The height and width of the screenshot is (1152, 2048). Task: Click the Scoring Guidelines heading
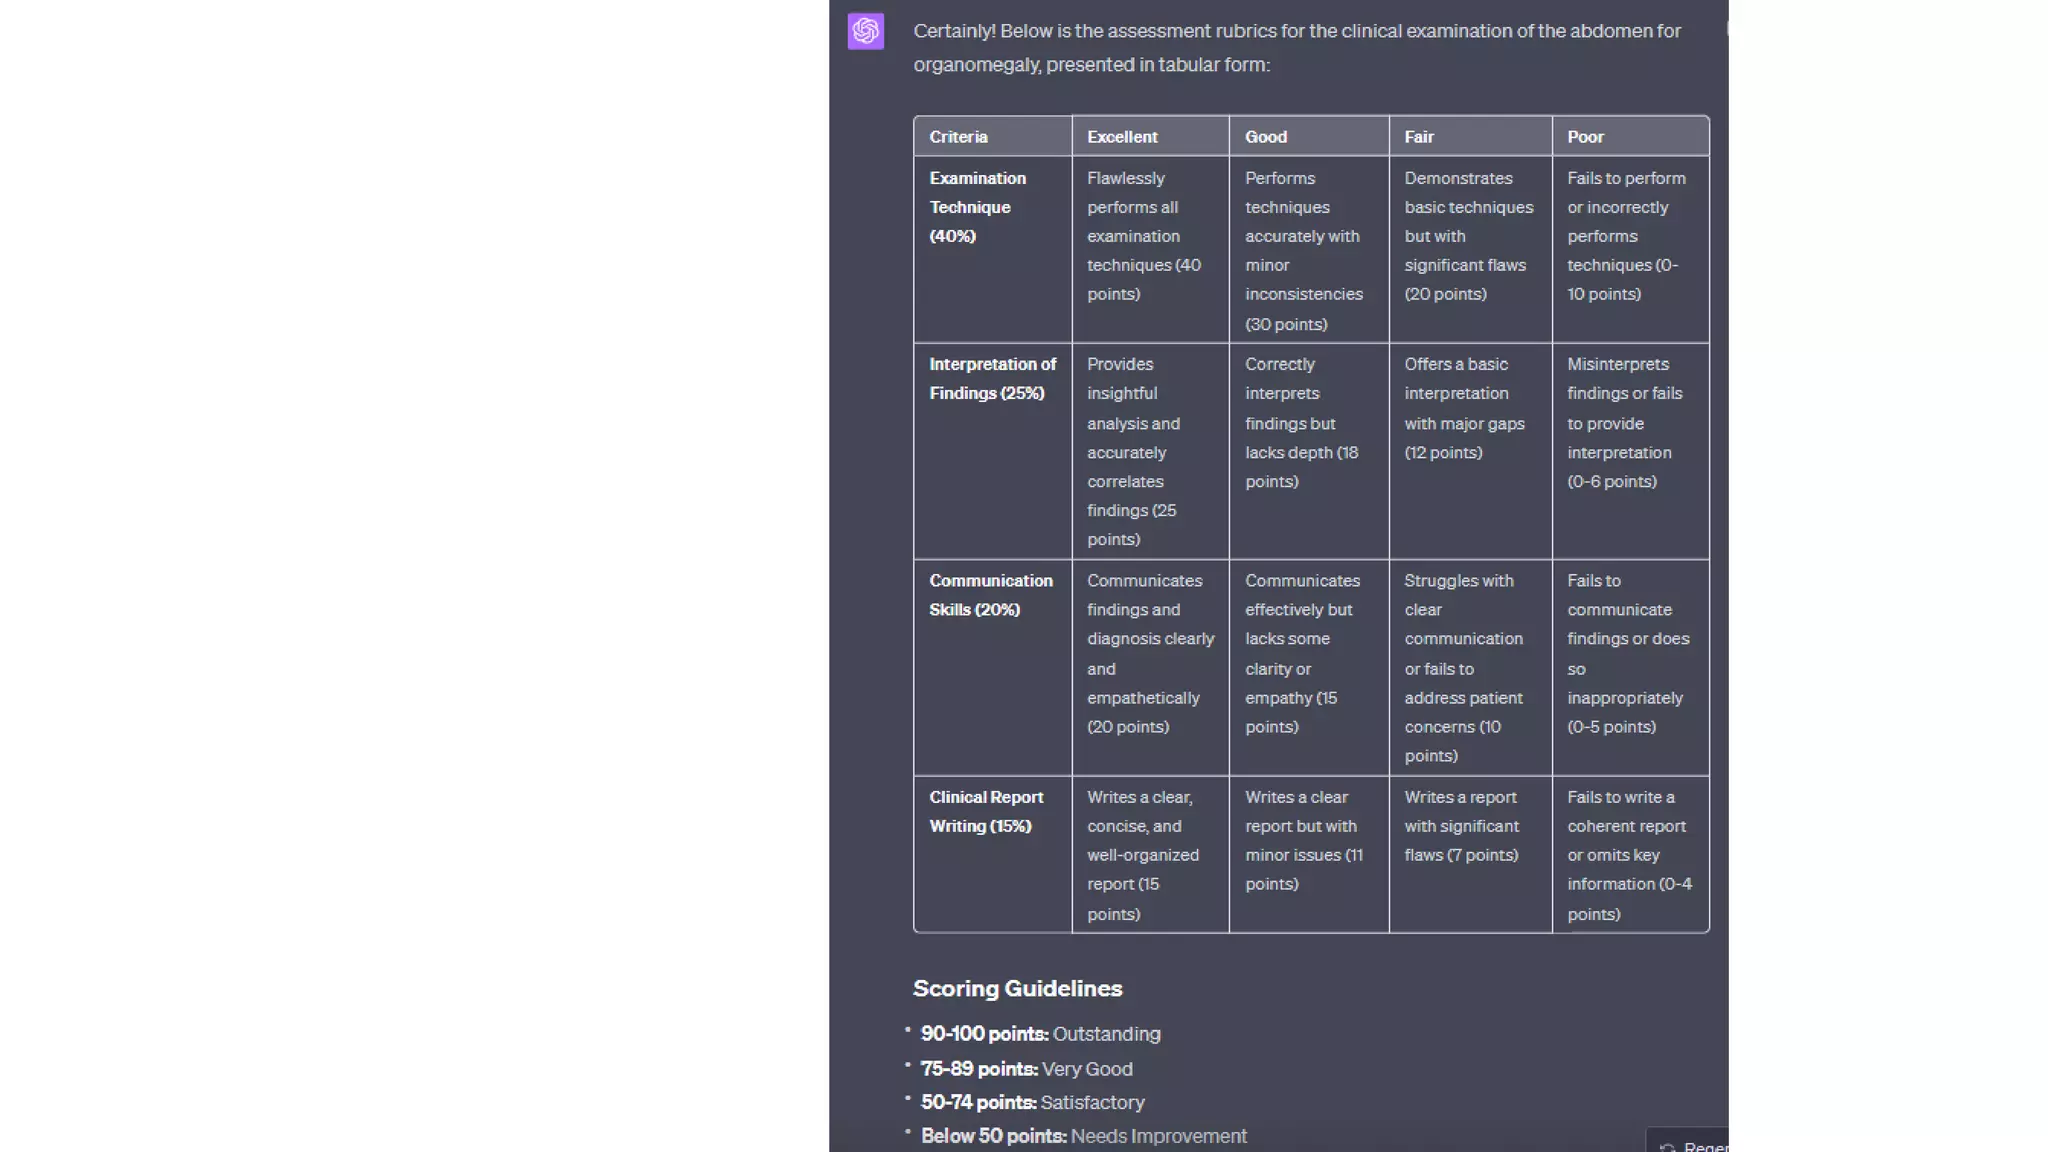pos(1017,988)
